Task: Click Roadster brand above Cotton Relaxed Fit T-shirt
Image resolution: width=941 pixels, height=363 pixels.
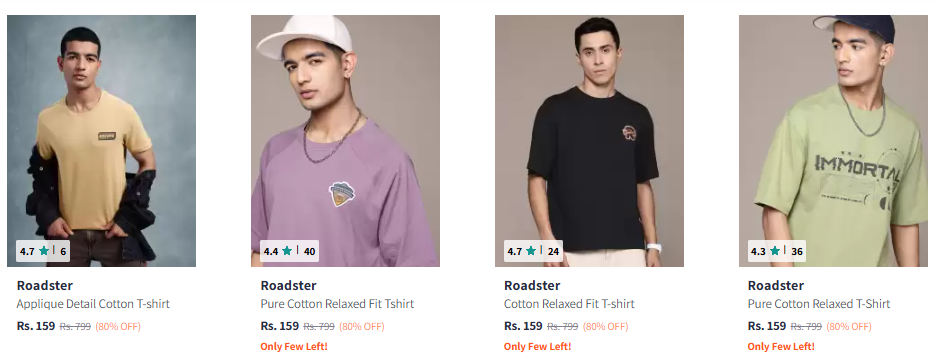Action: [x=532, y=286]
